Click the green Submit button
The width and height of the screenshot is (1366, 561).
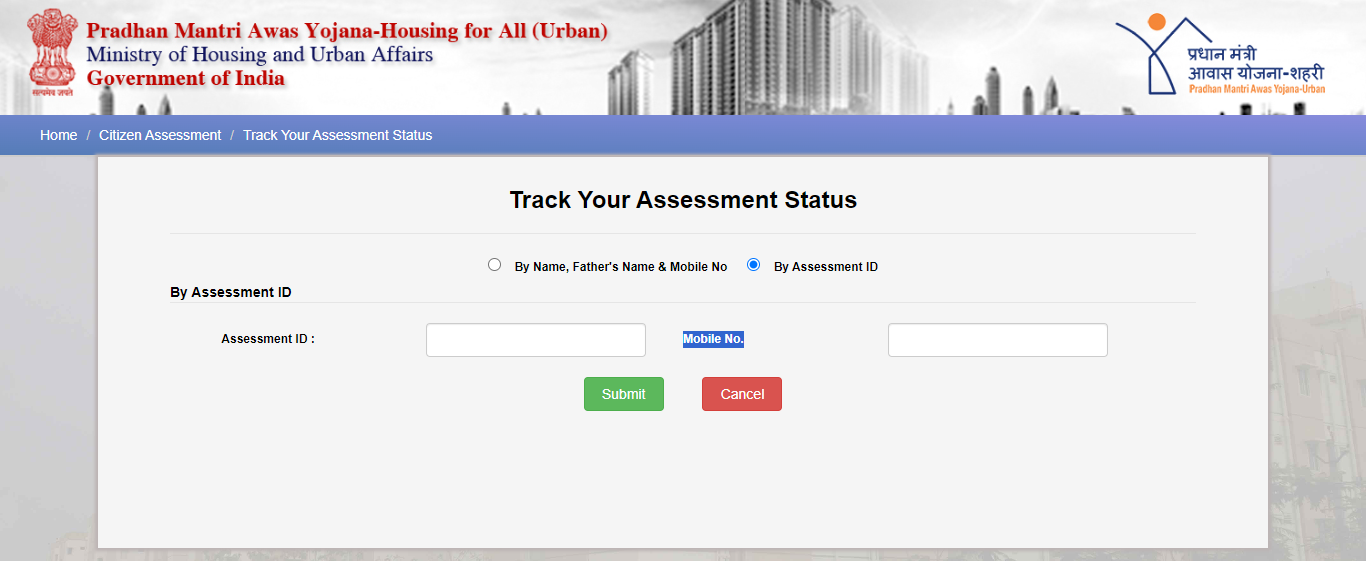tap(624, 394)
